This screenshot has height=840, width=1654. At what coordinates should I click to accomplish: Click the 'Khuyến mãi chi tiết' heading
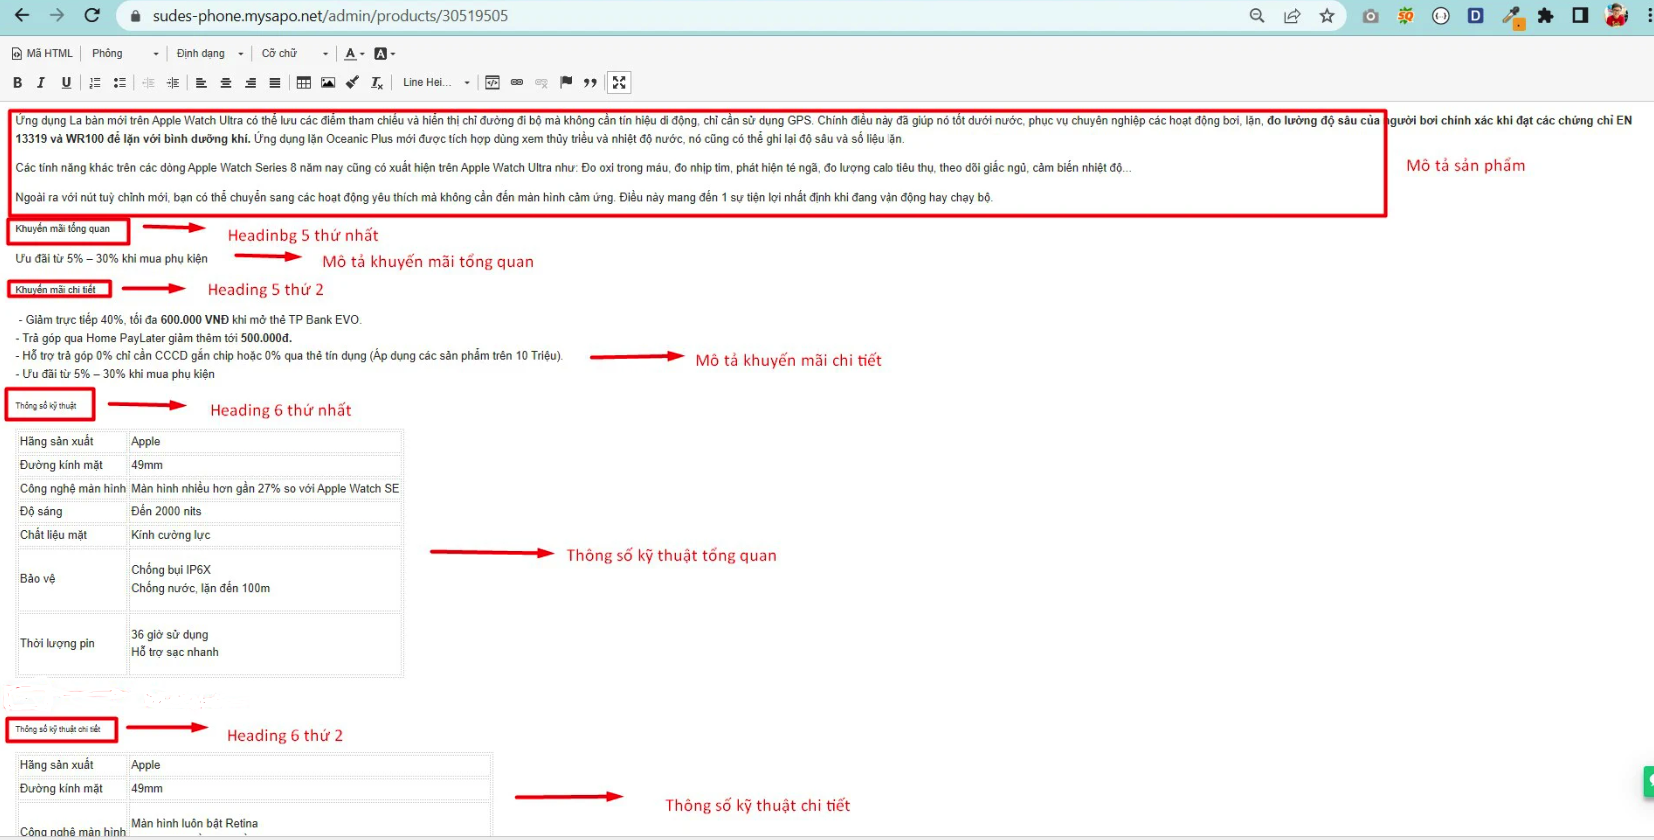coord(56,290)
